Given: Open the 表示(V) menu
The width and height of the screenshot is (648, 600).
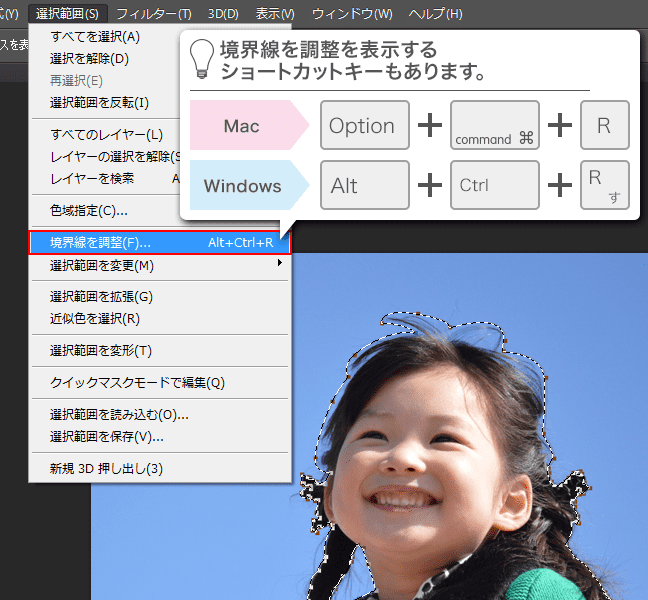Looking at the screenshot, I should pos(275,14).
